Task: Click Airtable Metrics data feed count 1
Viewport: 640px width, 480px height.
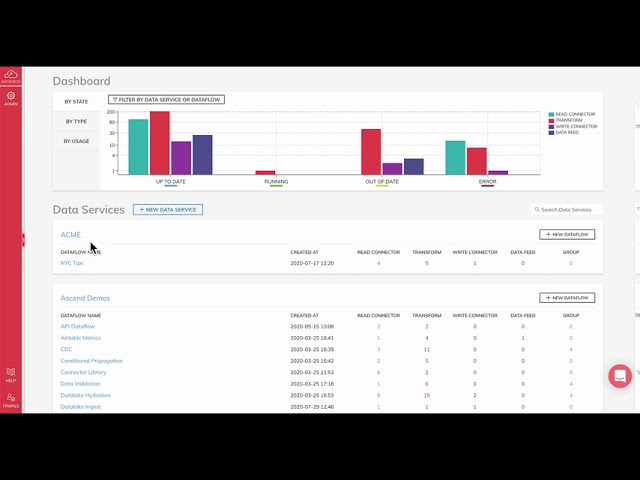Action: 523,338
